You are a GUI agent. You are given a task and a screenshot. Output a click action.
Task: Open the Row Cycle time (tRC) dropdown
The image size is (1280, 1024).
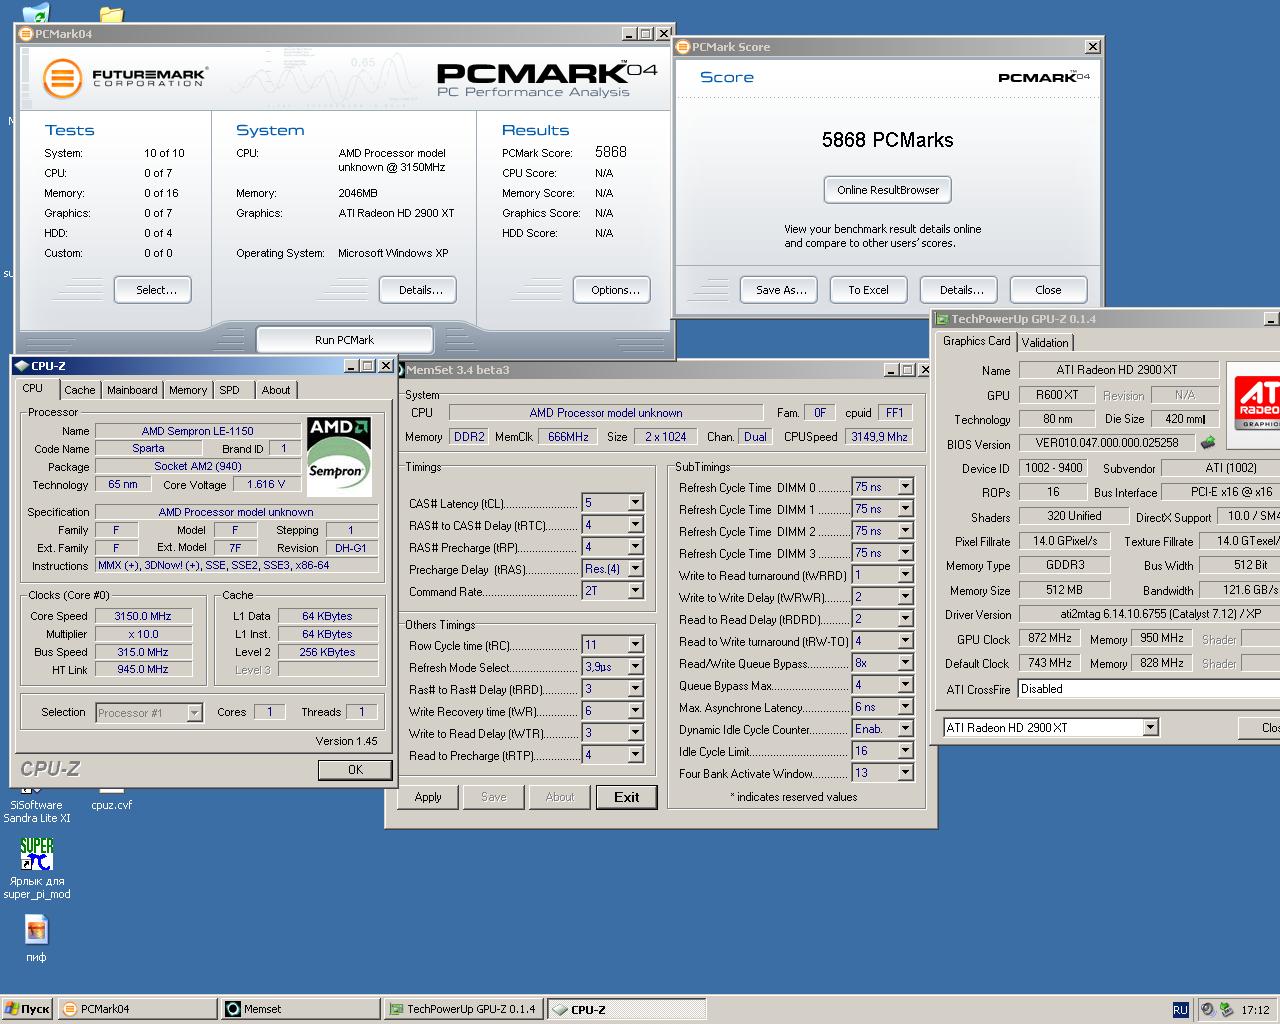[635, 645]
